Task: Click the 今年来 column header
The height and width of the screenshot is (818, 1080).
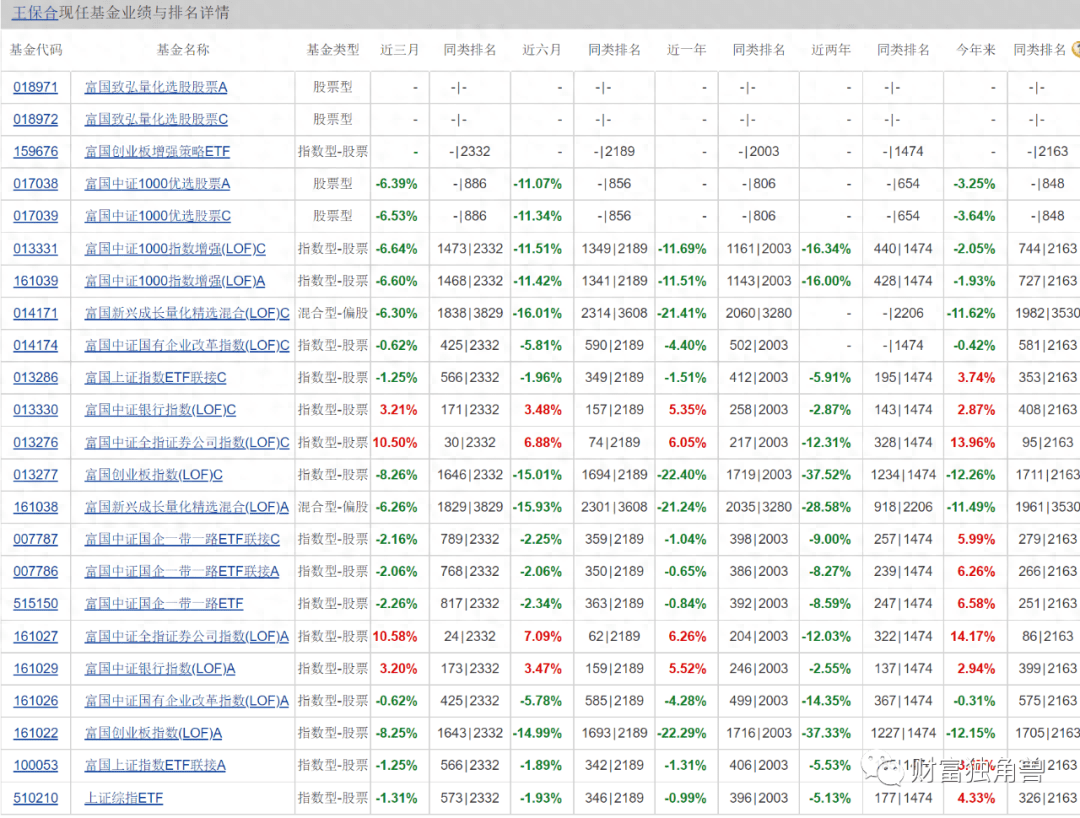Action: [x=975, y=49]
